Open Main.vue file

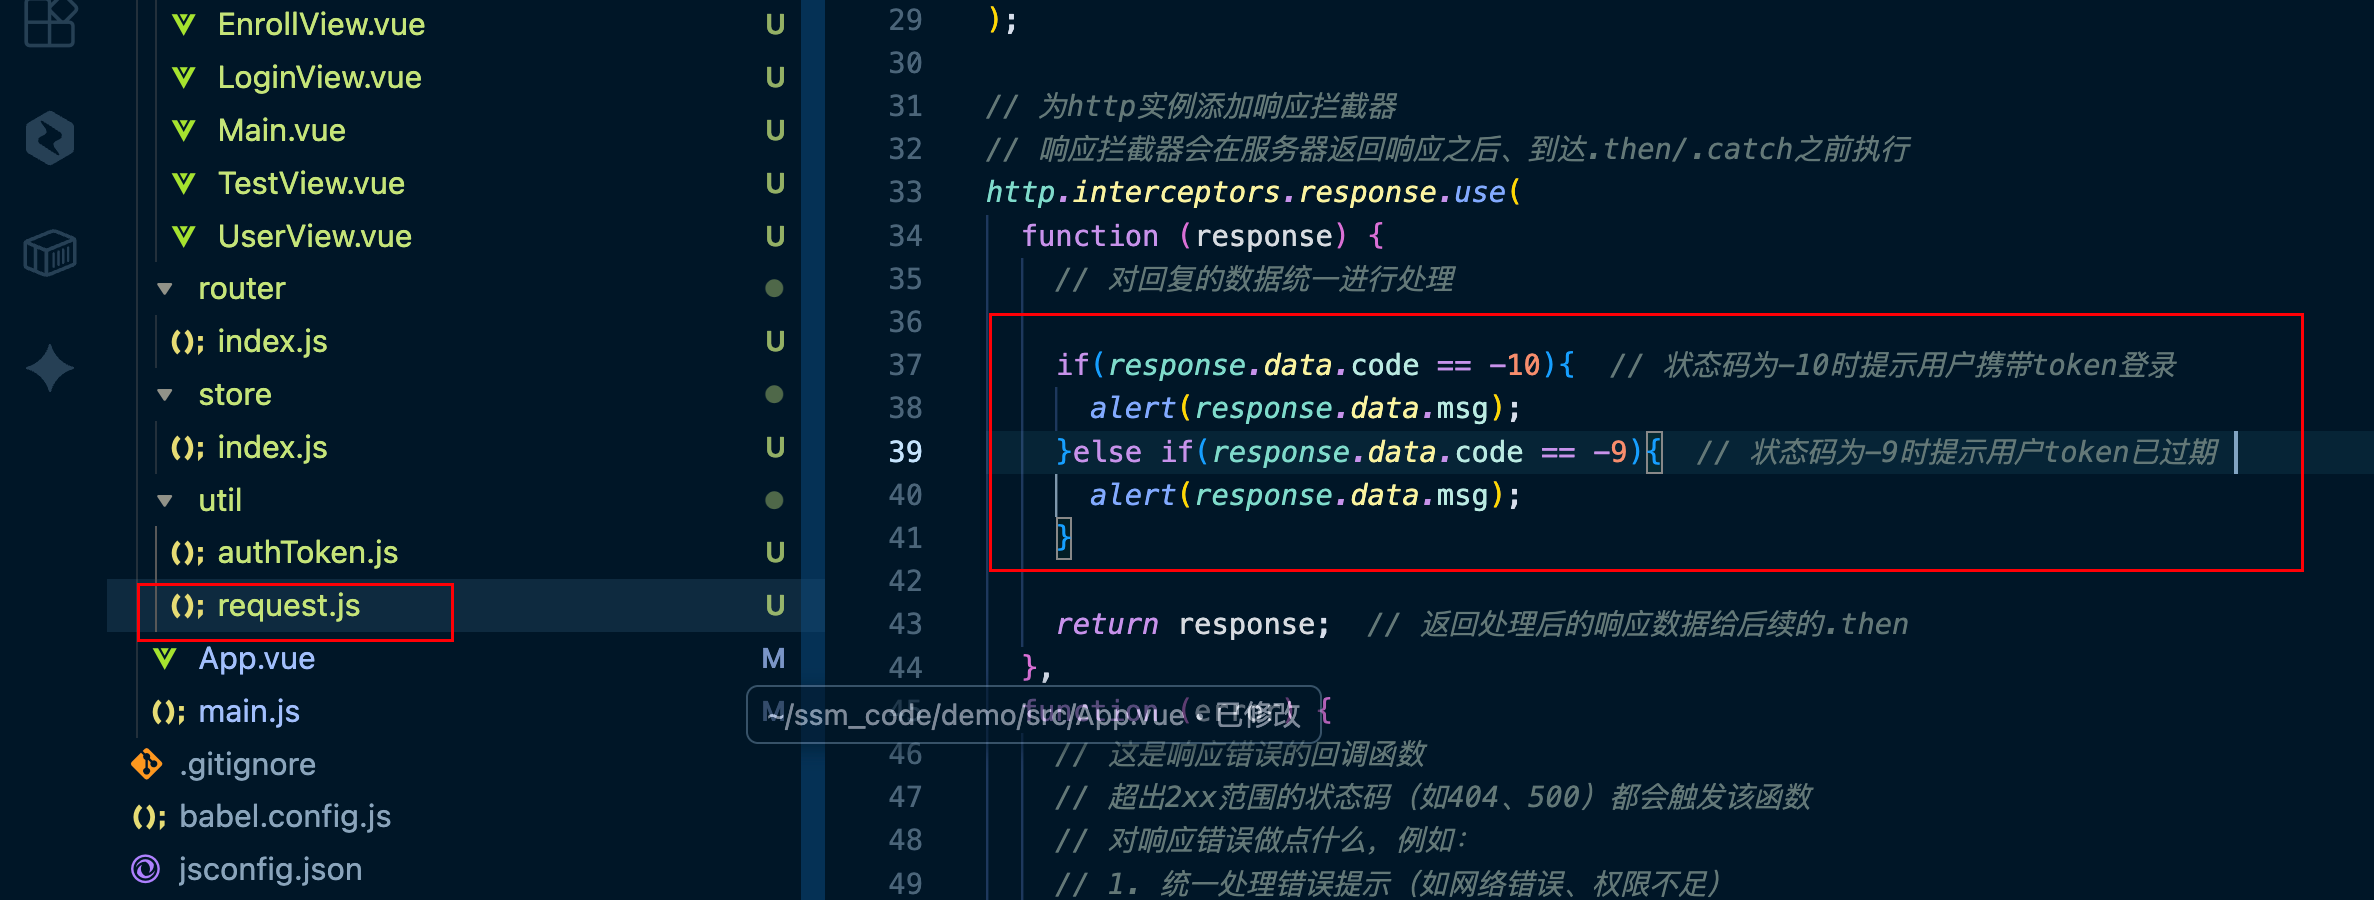[282, 131]
